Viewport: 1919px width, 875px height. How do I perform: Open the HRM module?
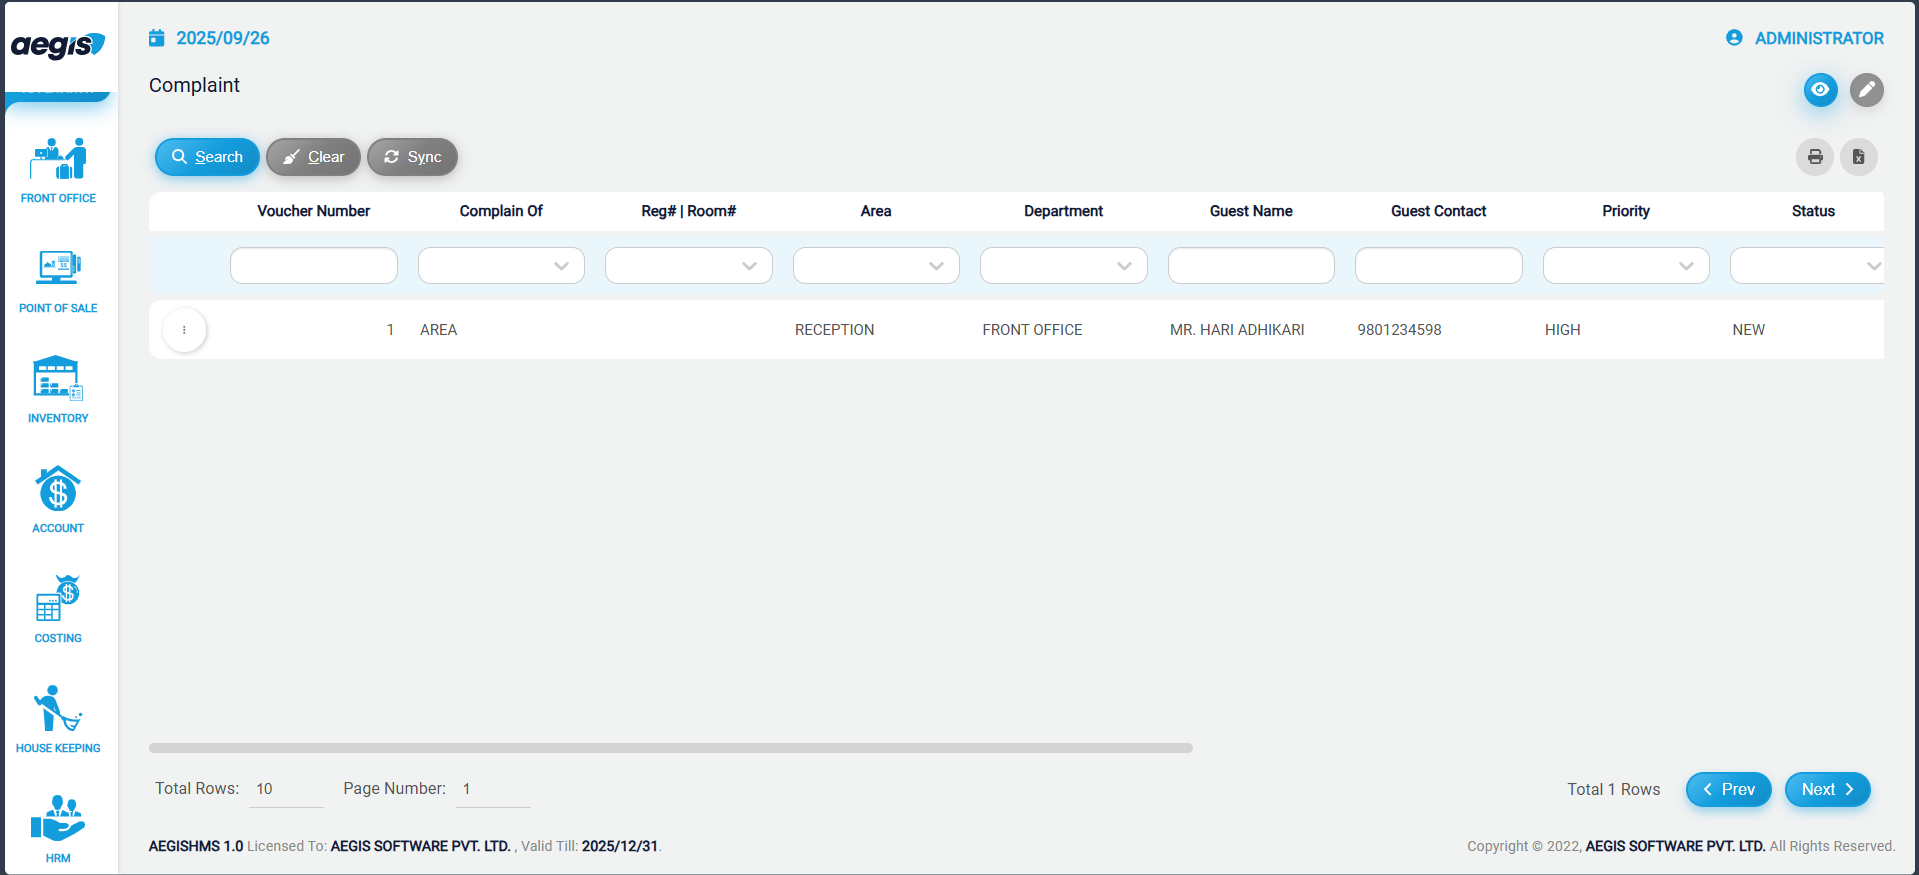[58, 828]
